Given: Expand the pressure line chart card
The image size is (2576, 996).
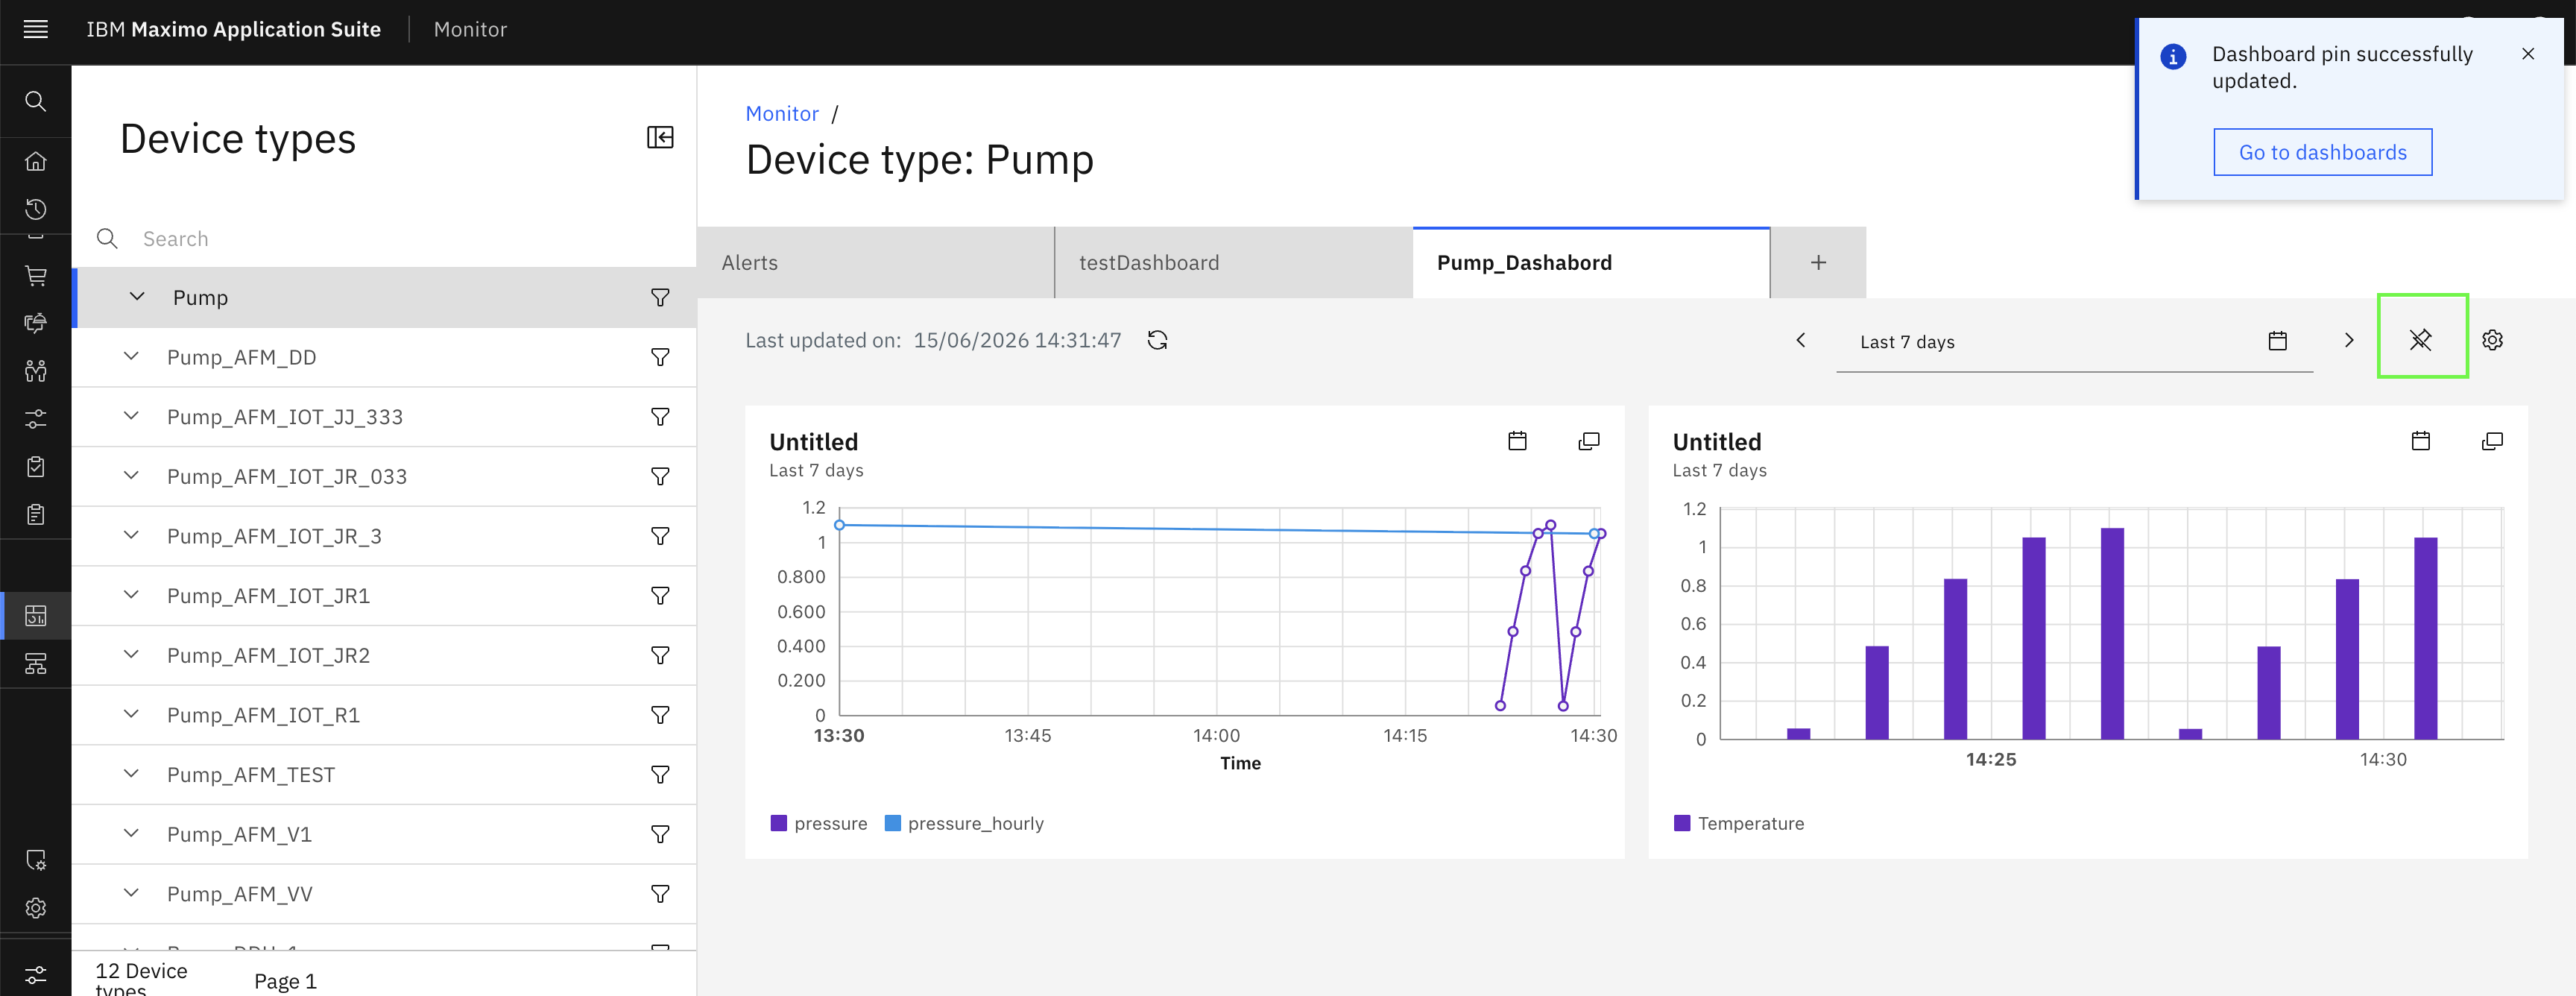Looking at the screenshot, I should click(1588, 441).
